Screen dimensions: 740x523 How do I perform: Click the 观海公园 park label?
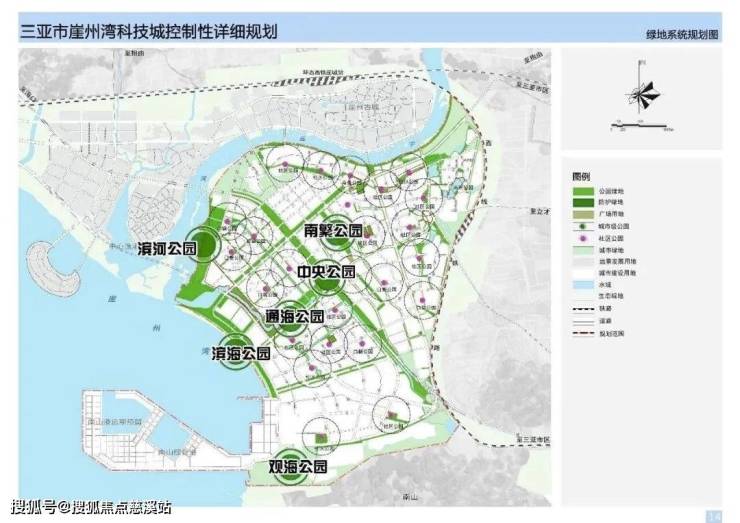pyautogui.click(x=298, y=466)
